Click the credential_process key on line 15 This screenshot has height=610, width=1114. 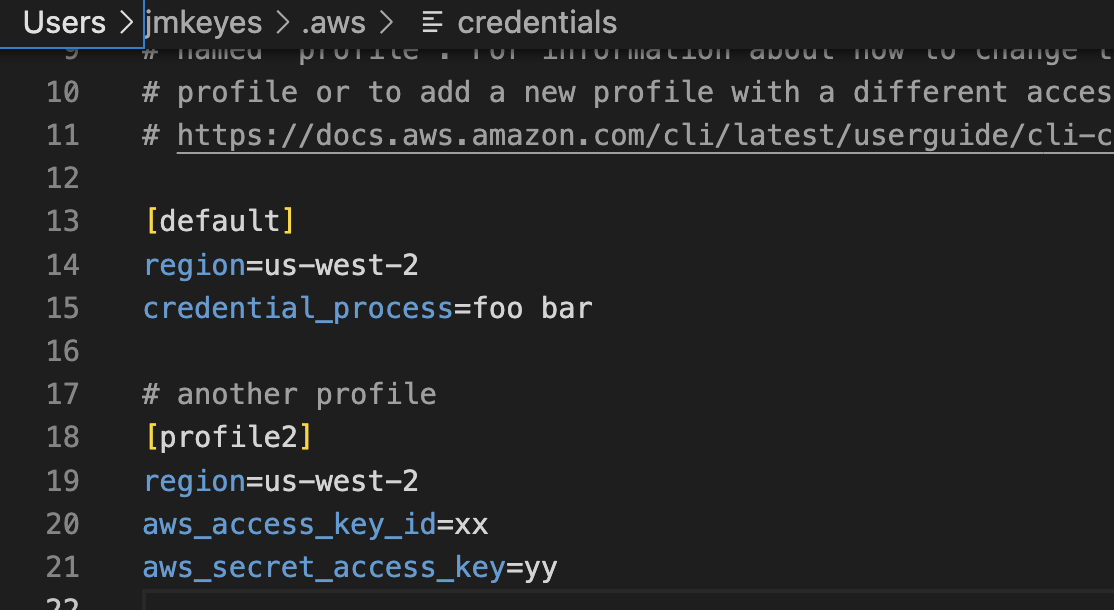pos(298,308)
